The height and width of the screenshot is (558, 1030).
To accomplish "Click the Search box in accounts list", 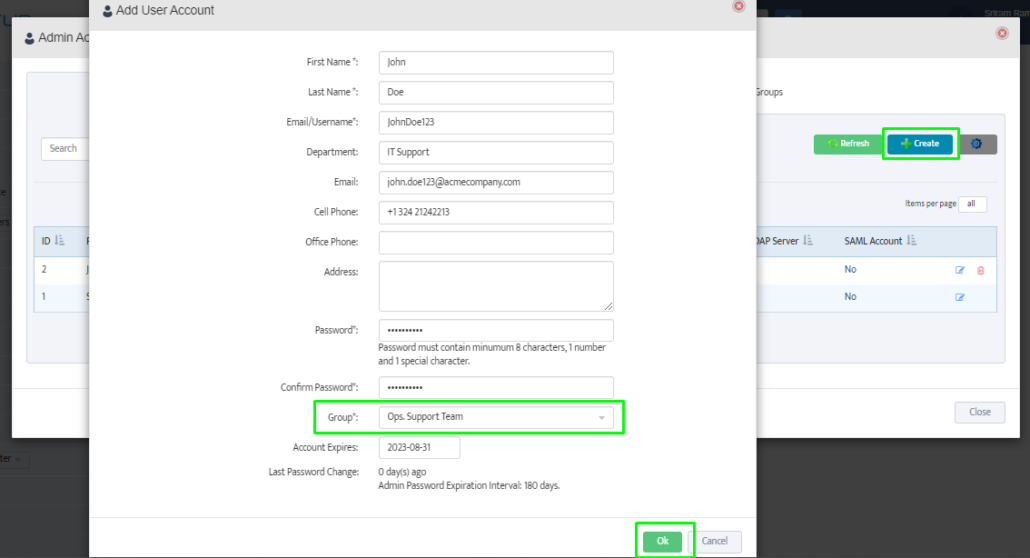I will (x=66, y=148).
